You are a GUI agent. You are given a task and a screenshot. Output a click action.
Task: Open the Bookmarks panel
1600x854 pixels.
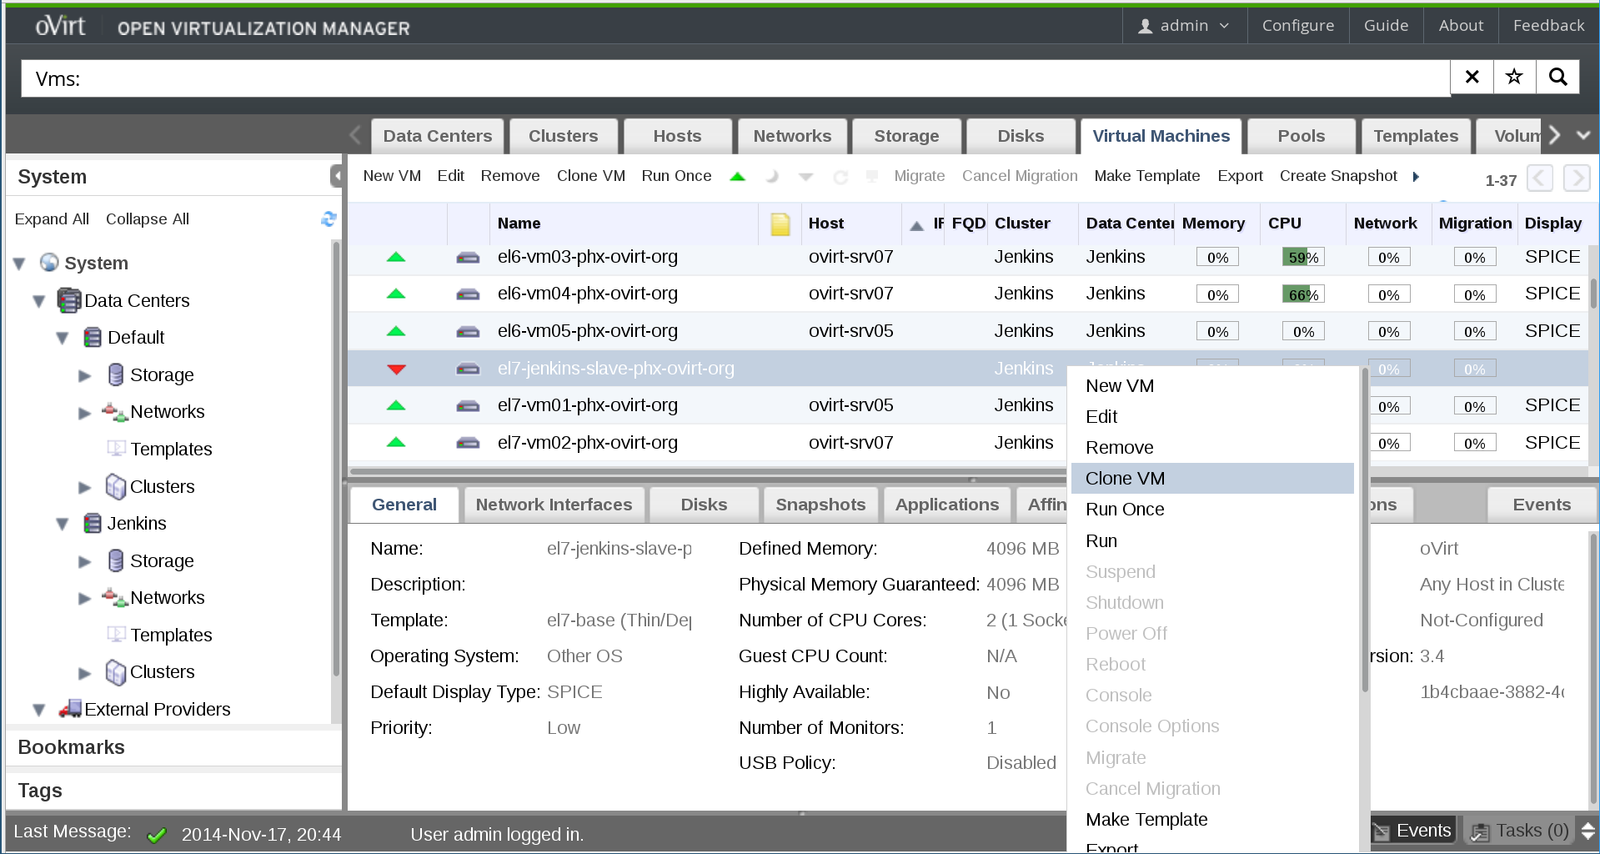click(x=174, y=747)
